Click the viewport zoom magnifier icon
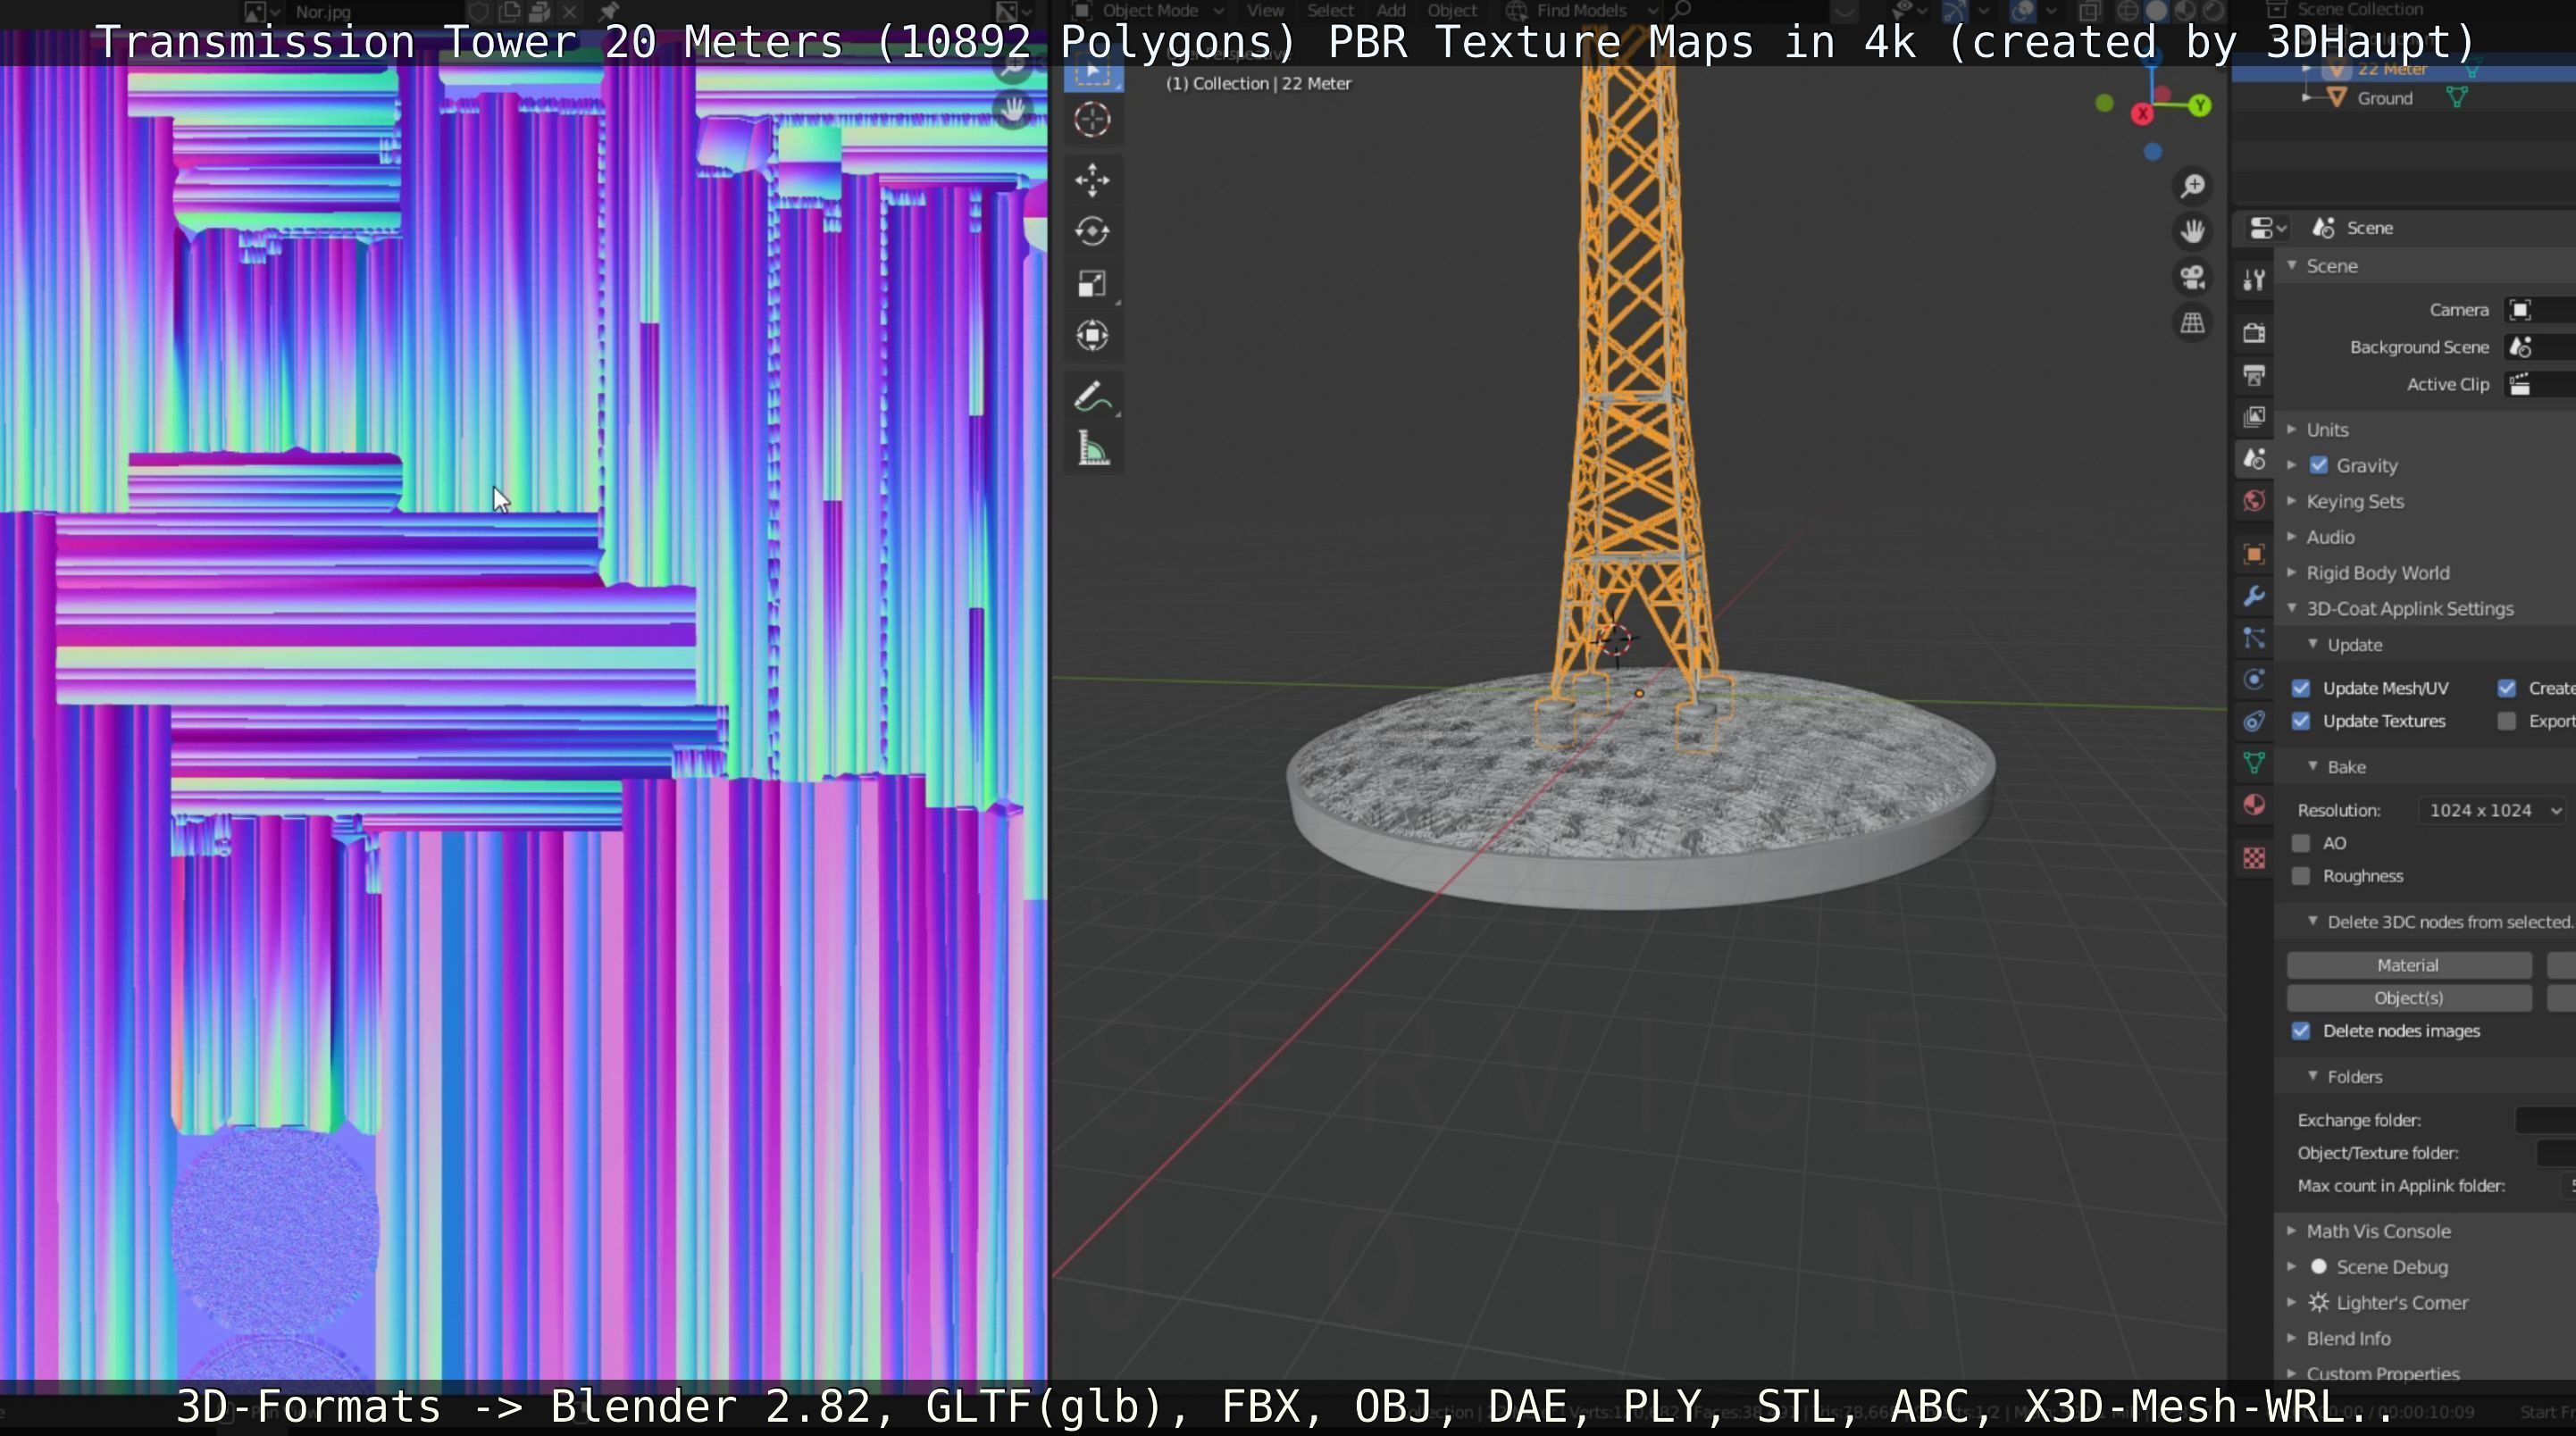The height and width of the screenshot is (1436, 2576). click(2193, 186)
